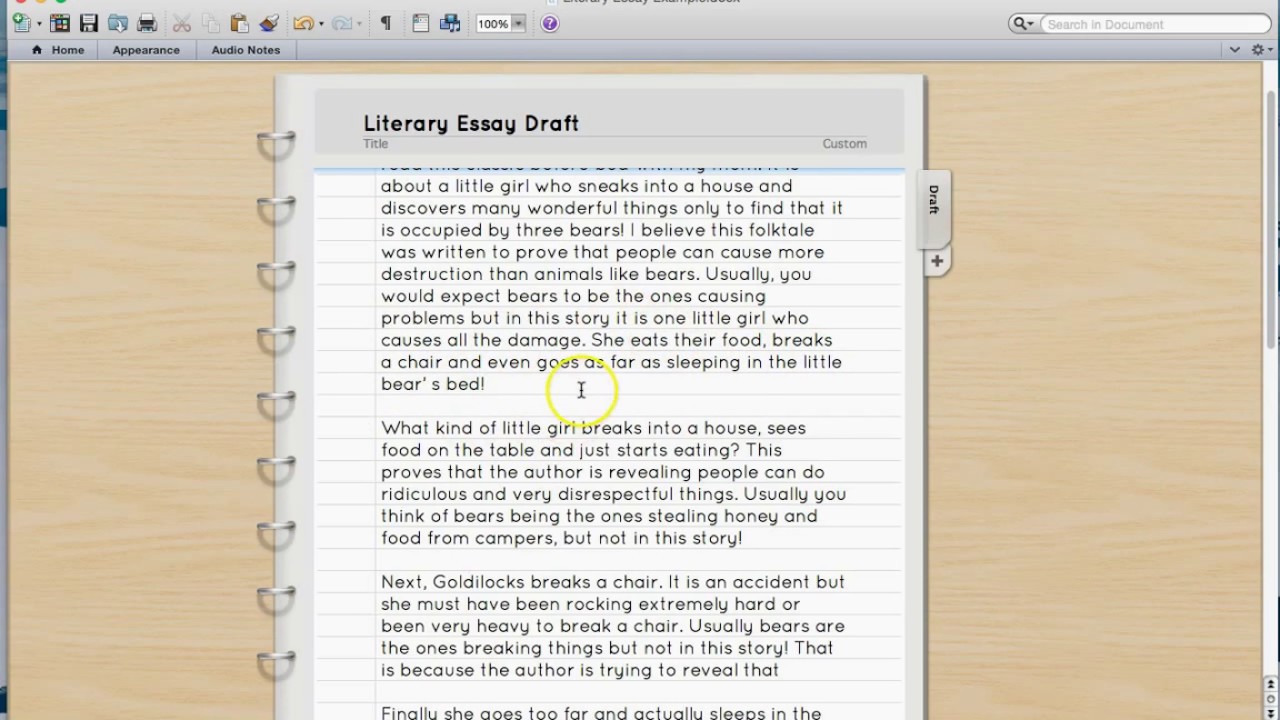1280x720 pixels.
Task: Collapse the ribbon with the chevron
Action: (1235, 50)
